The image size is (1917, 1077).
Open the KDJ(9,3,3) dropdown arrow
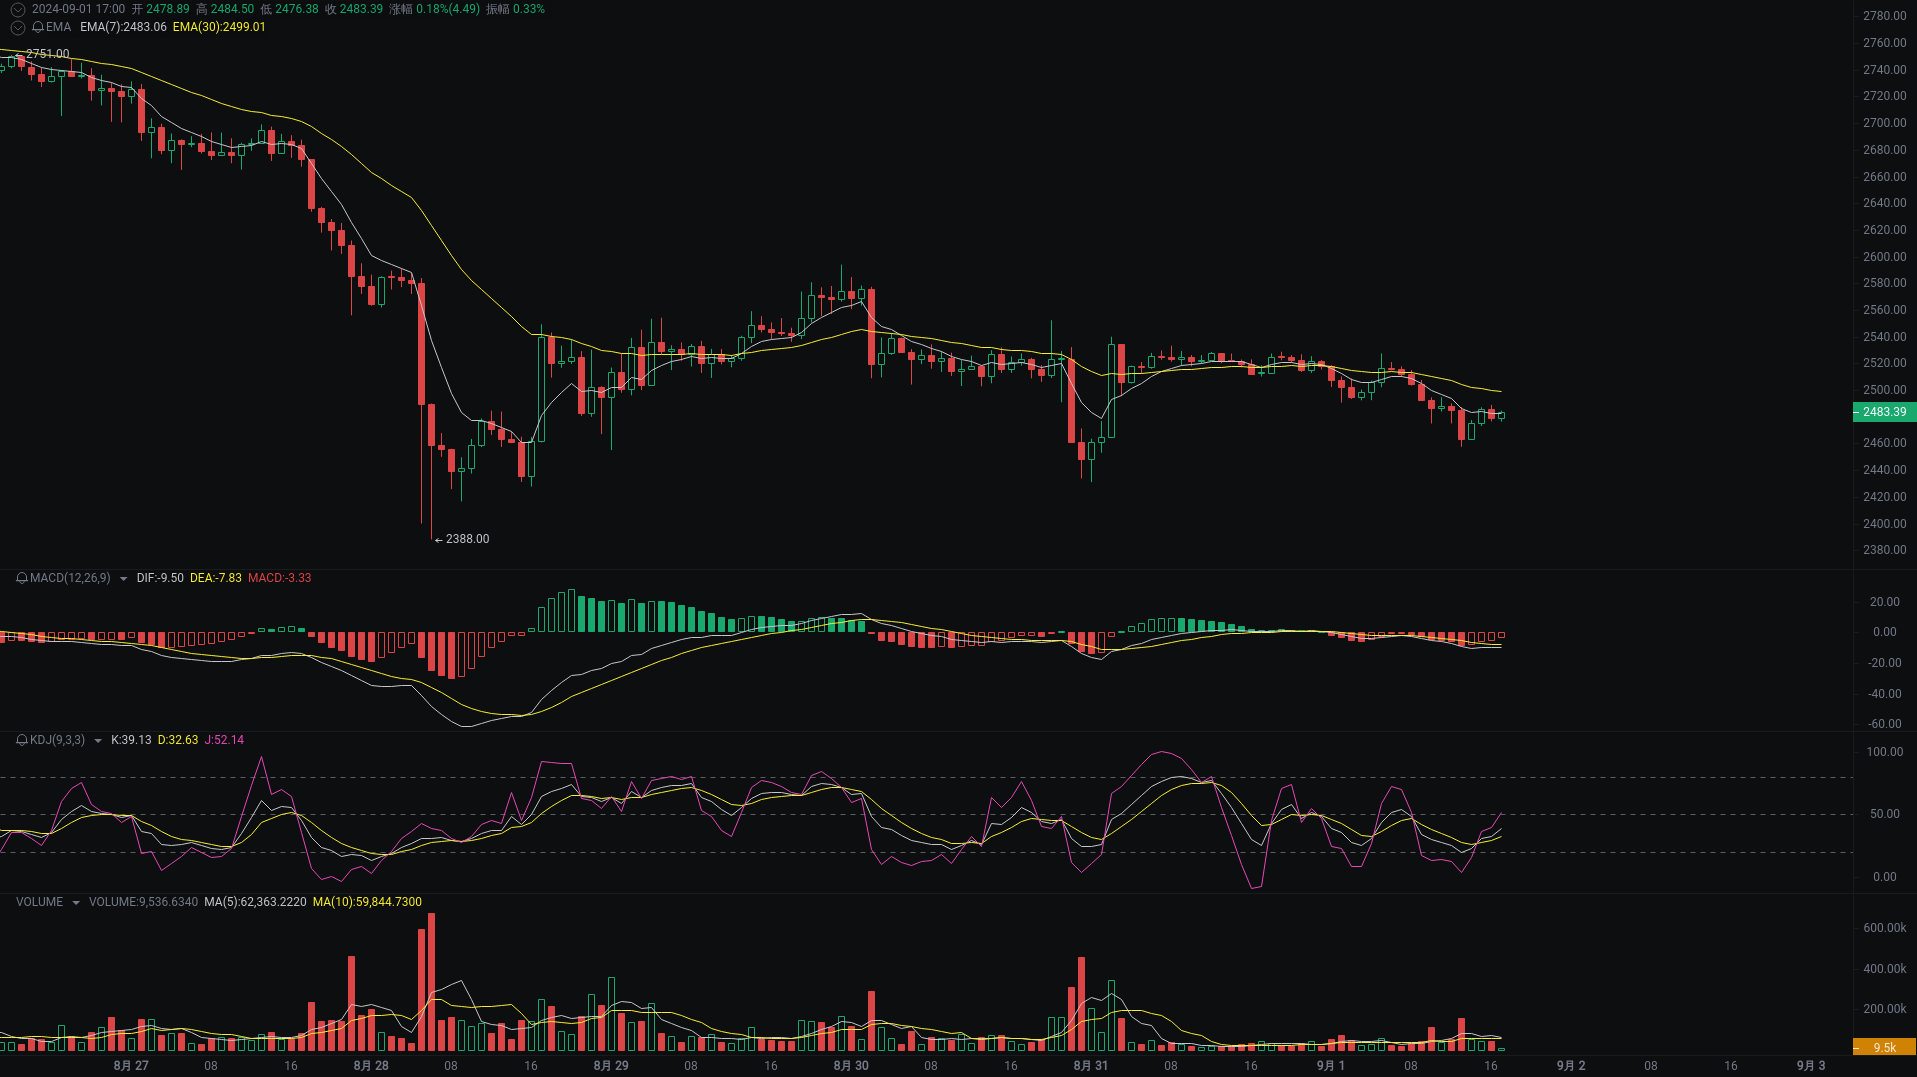pos(97,740)
